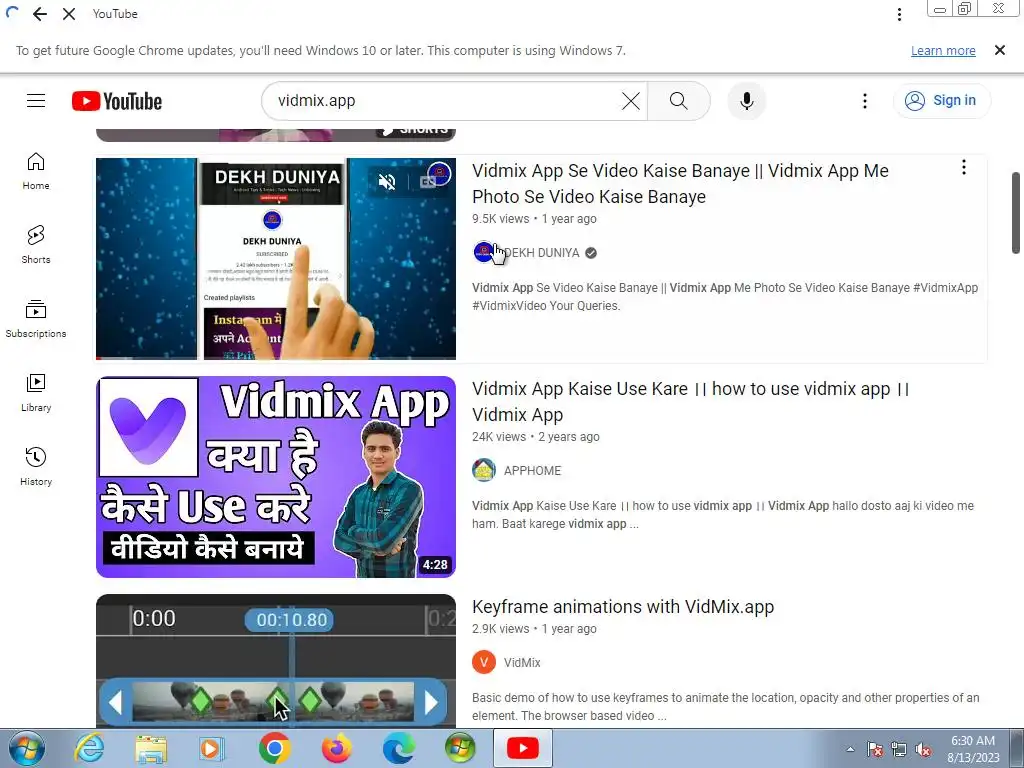Open the Vidmix App Kaise Use Kare thumbnail
This screenshot has width=1024, height=768.
[x=276, y=477]
